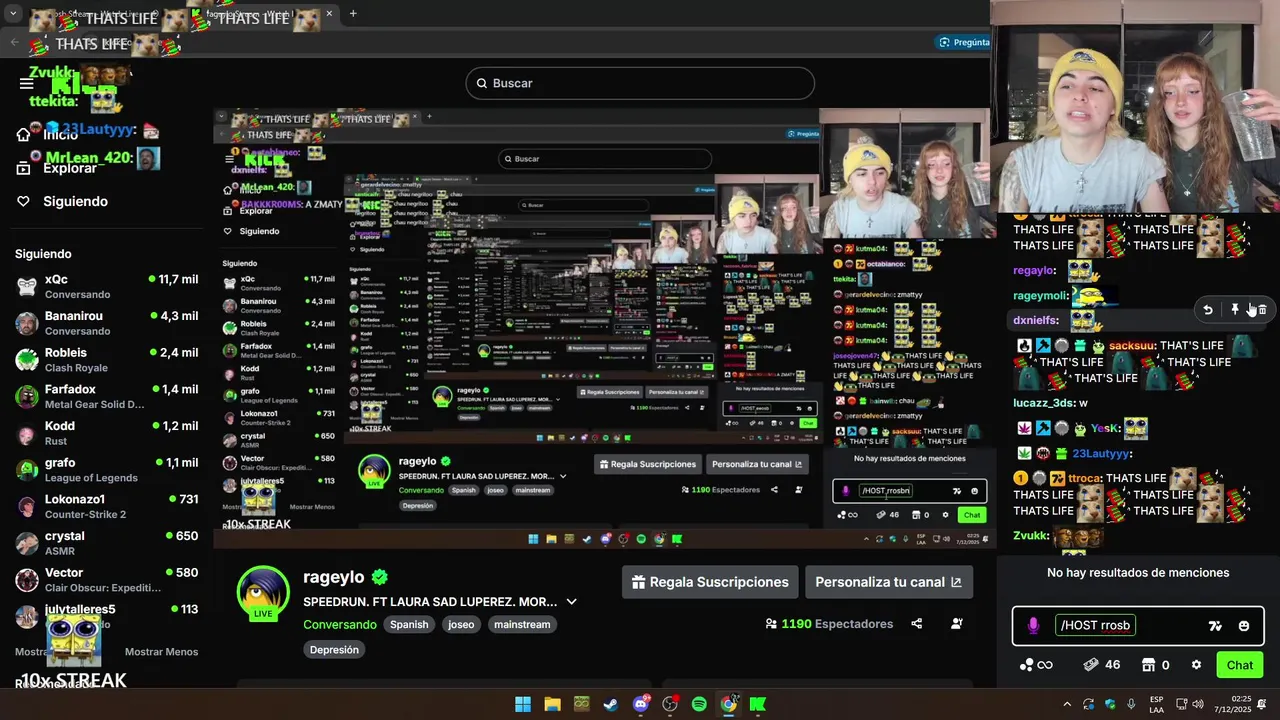Click the Pregunta button in browser toolbar

pos(964,42)
